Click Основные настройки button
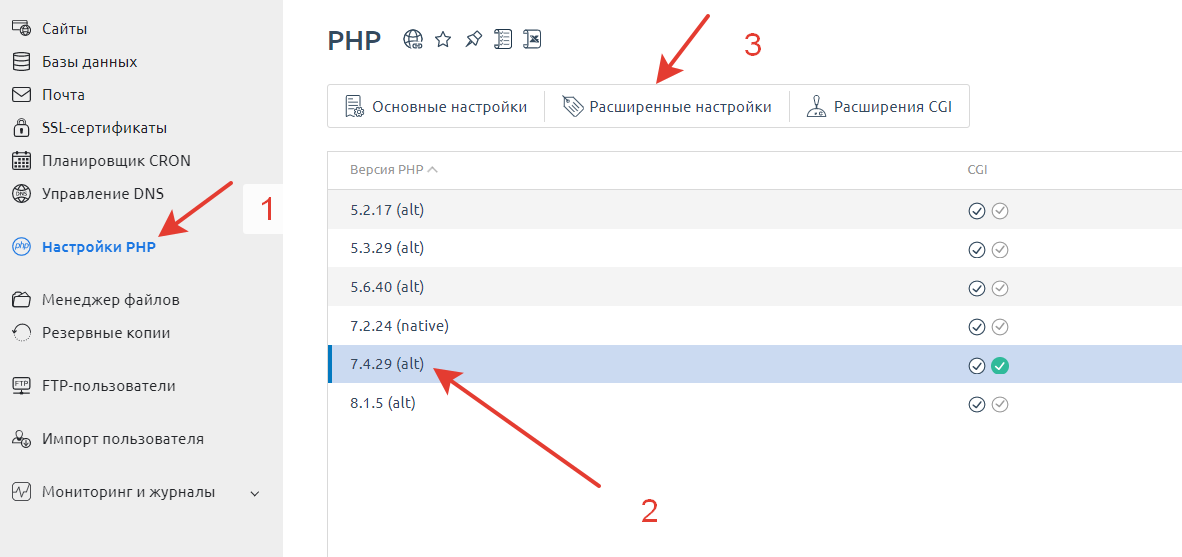Viewport: 1182px width, 557px height. pos(435,106)
